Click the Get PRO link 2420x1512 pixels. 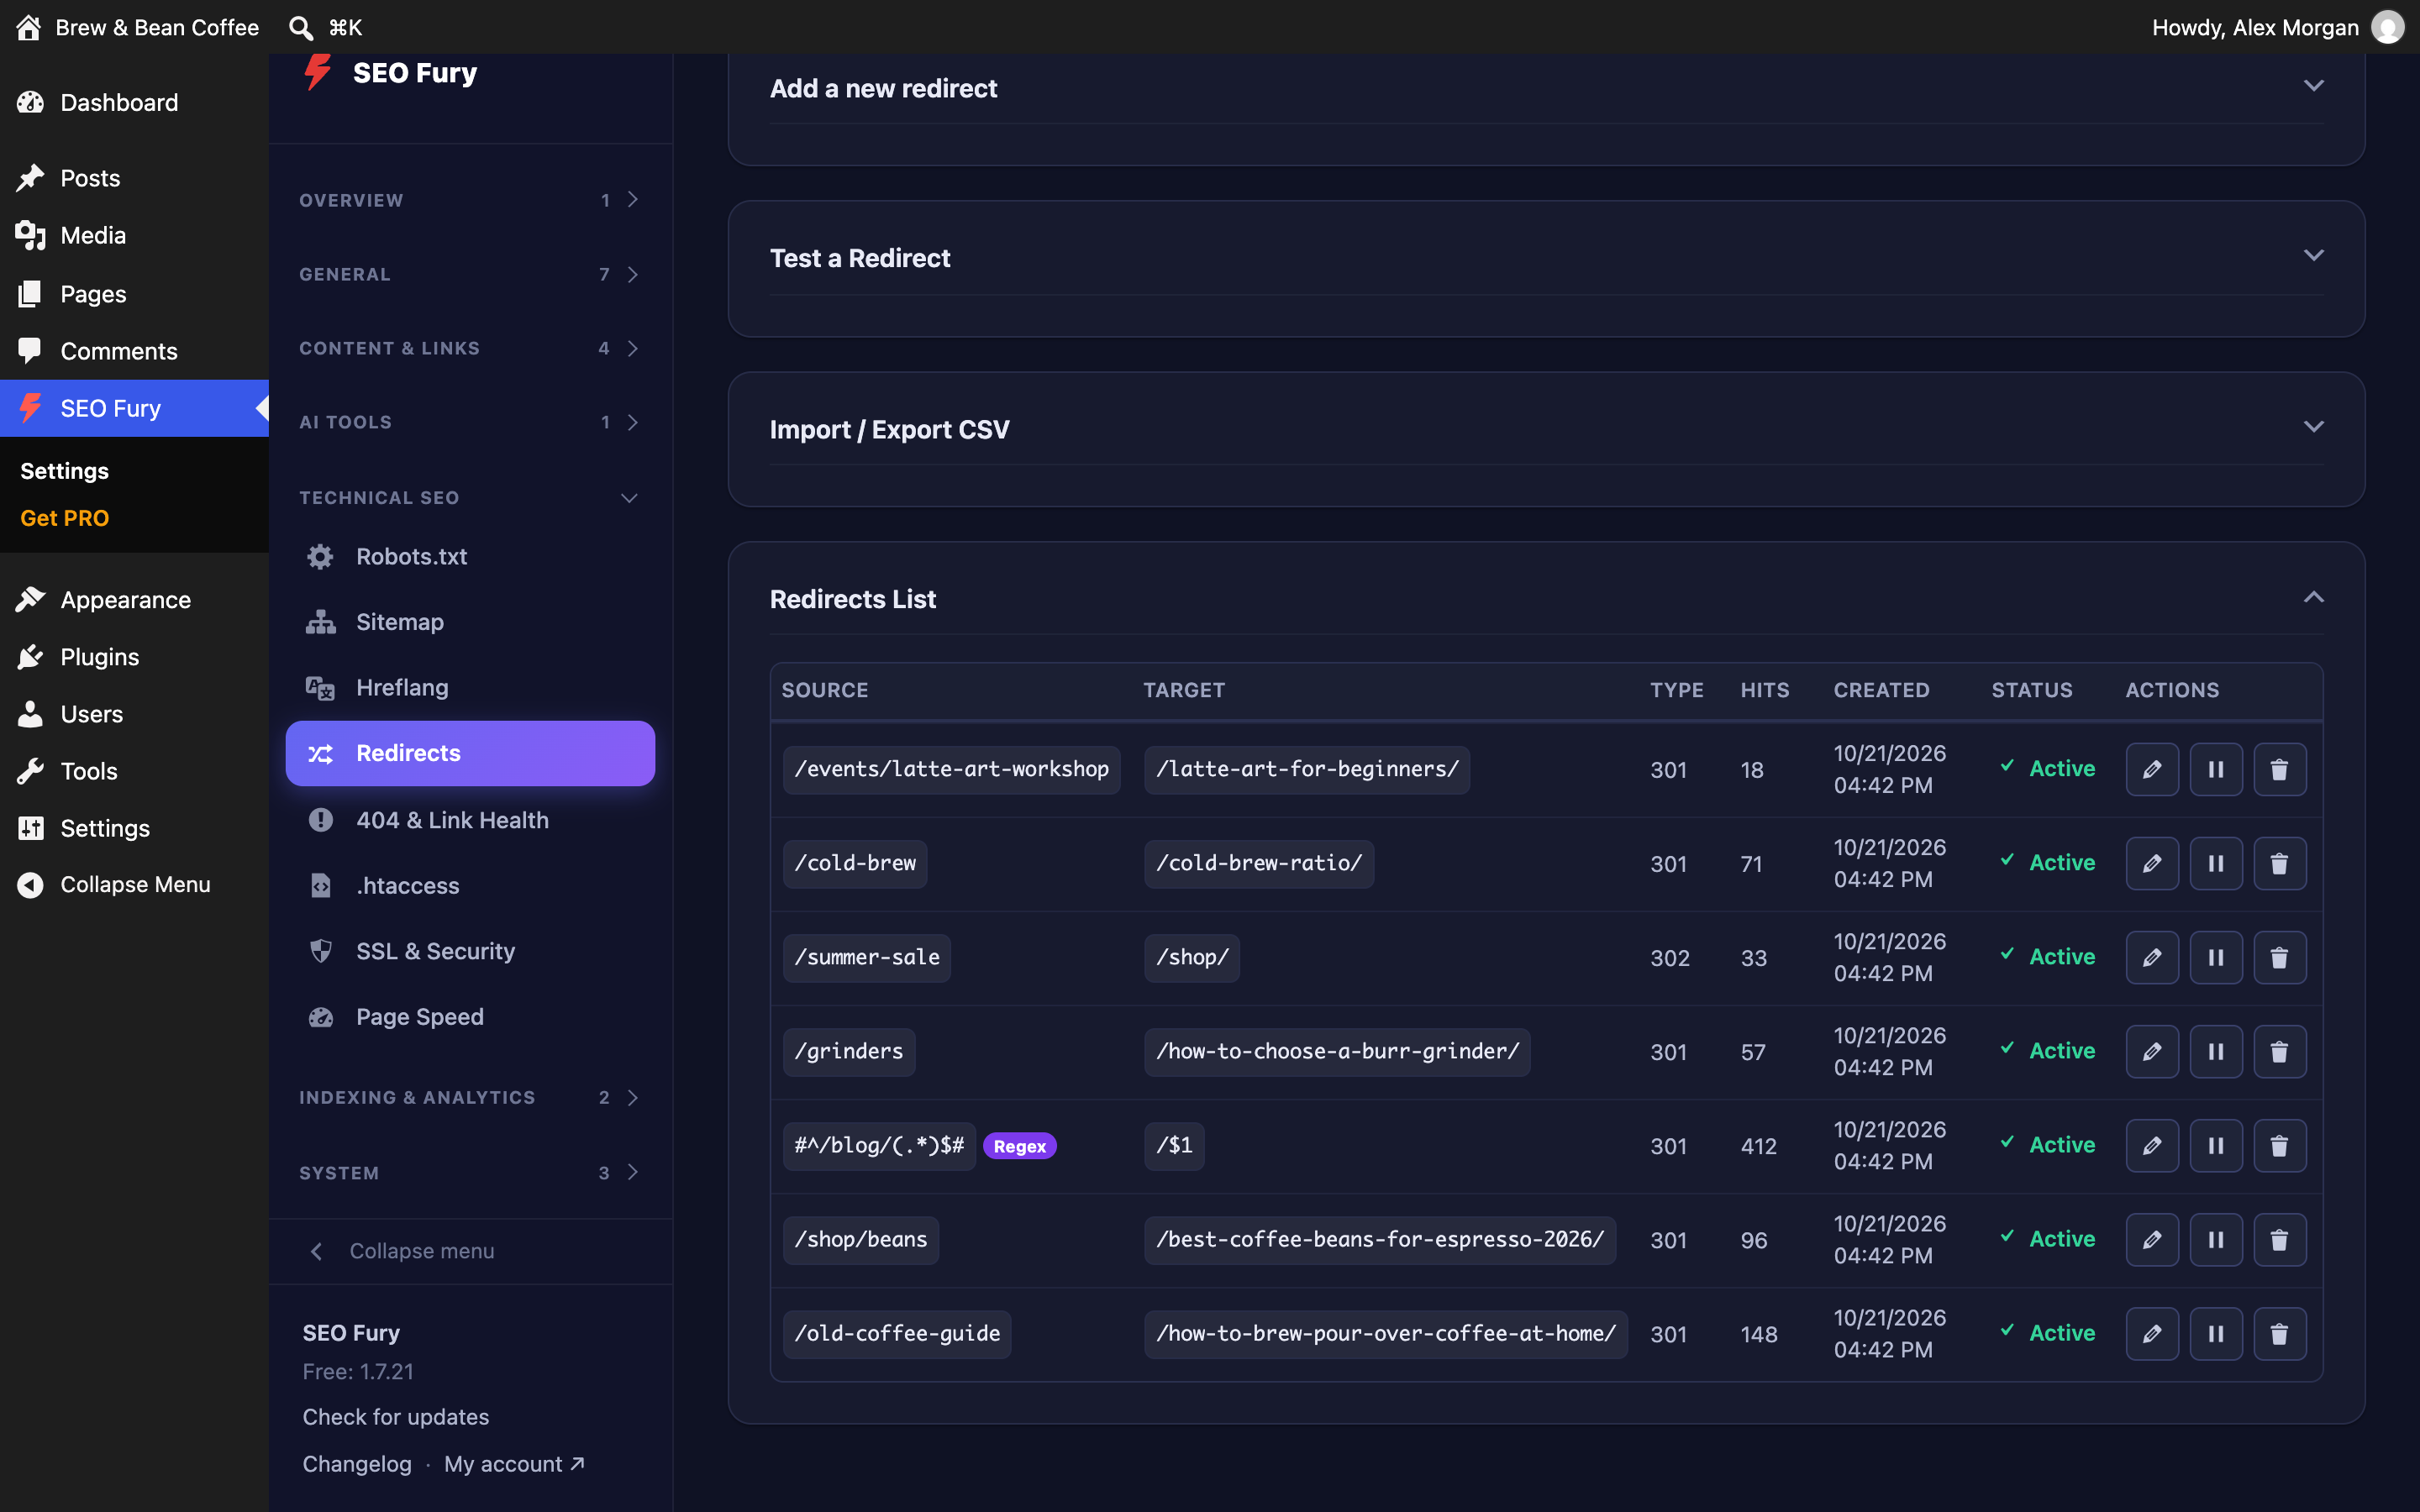(65, 518)
